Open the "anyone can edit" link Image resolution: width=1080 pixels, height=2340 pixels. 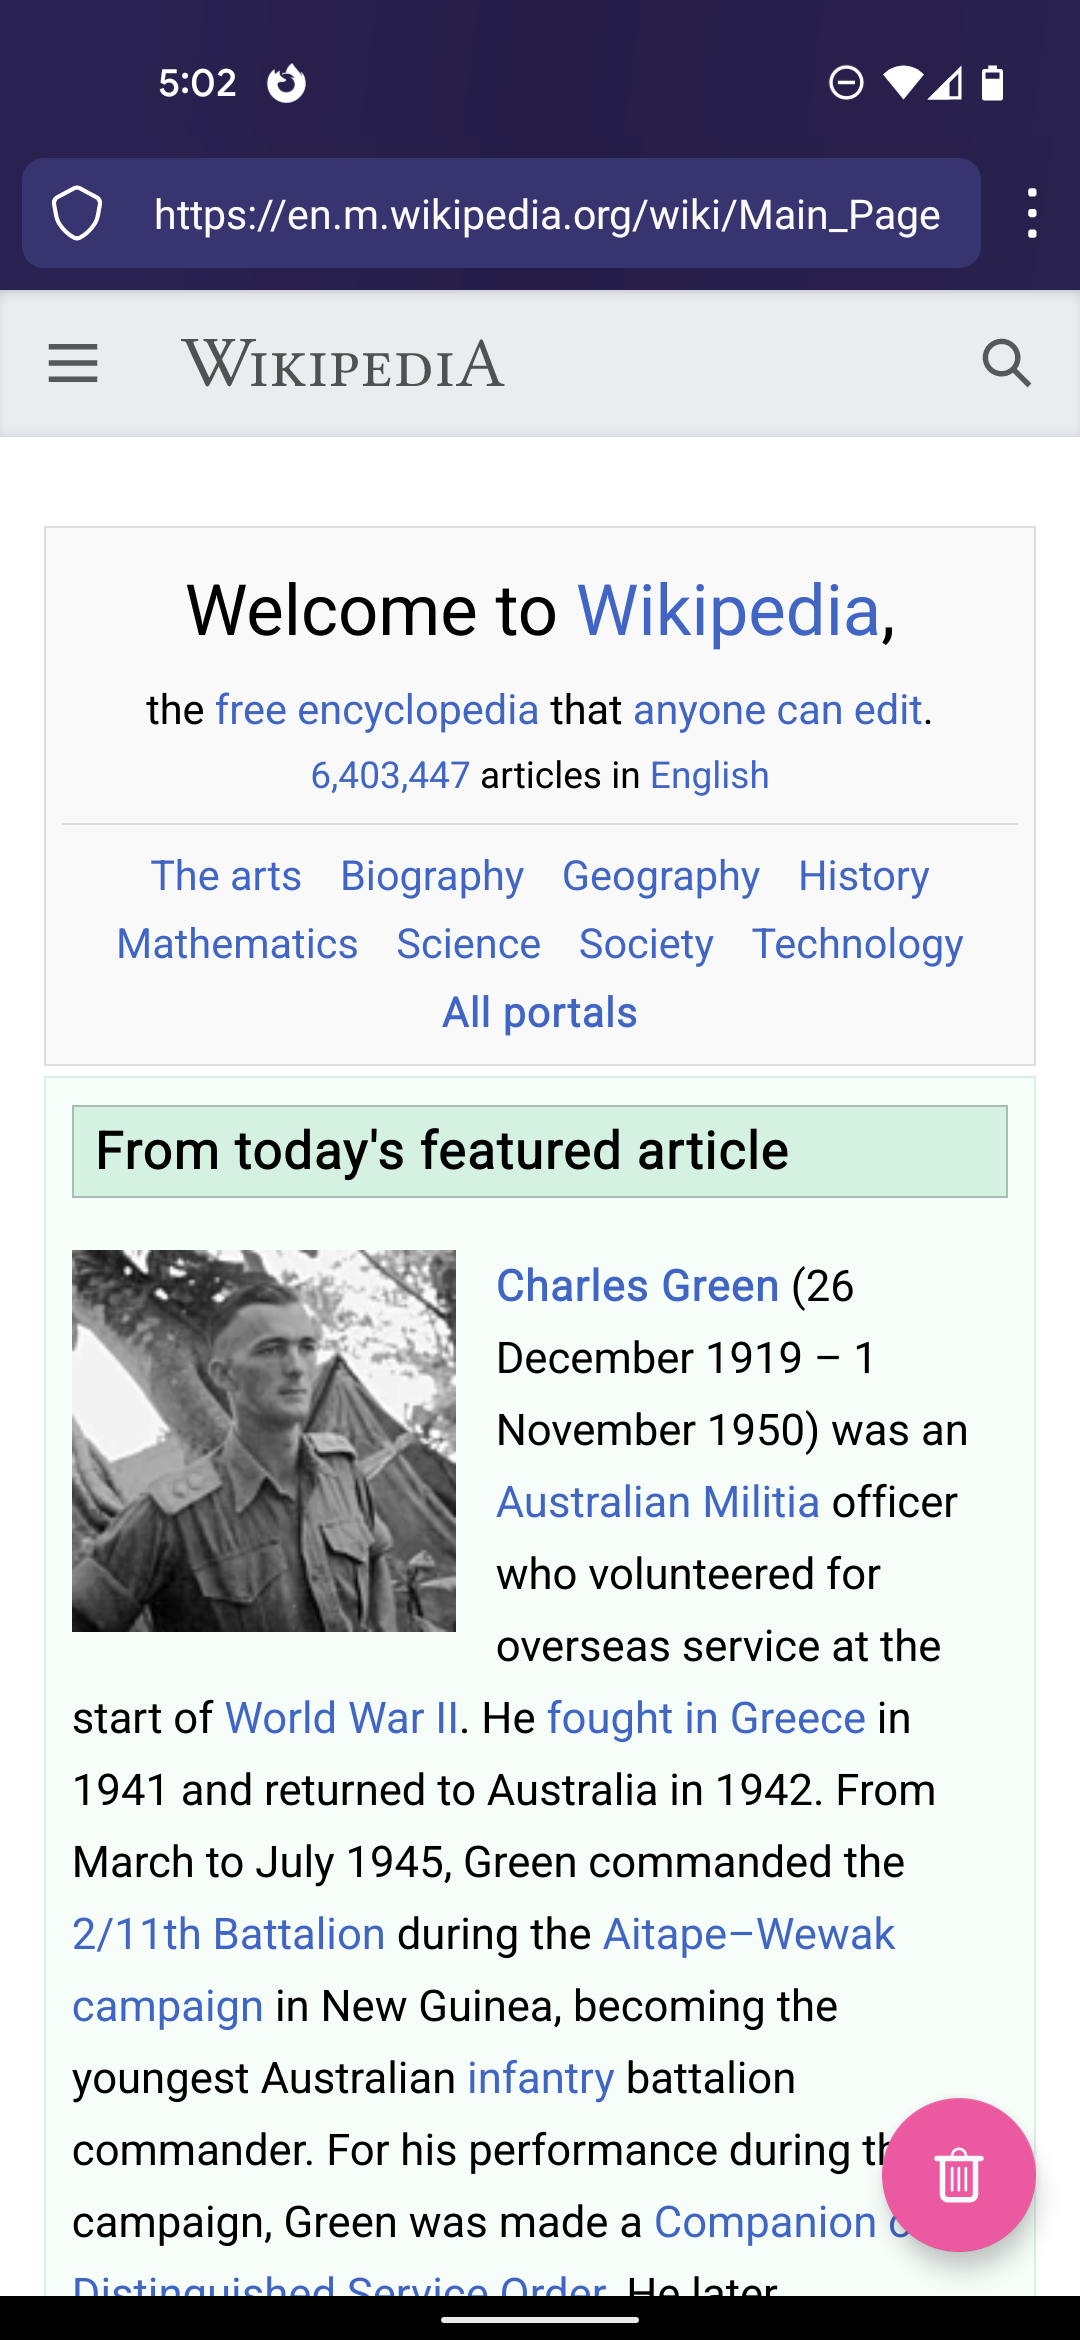pyautogui.click(x=777, y=710)
